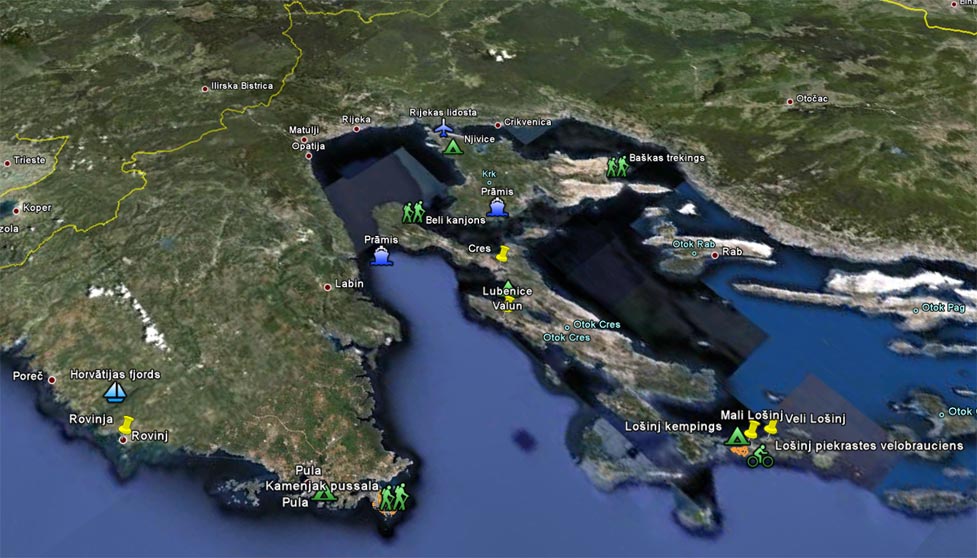Select the yellow pushpin next to Cres
Viewport: 977px width, 558px height.
(503, 253)
